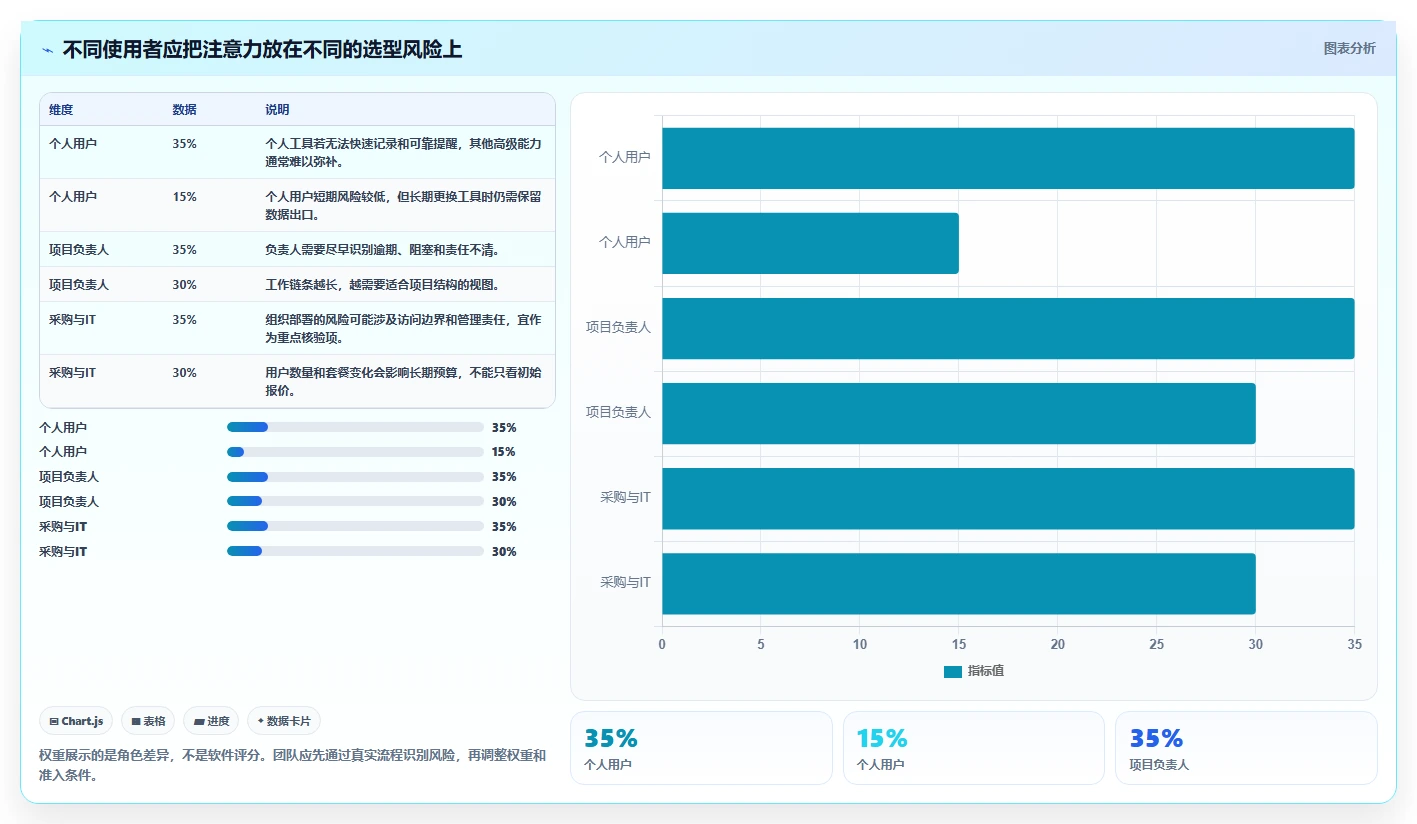Viewport: 1417px width, 824px height.
Task: Click the 35% 项目负责人 stat card
Action: pyautogui.click(x=1246, y=748)
